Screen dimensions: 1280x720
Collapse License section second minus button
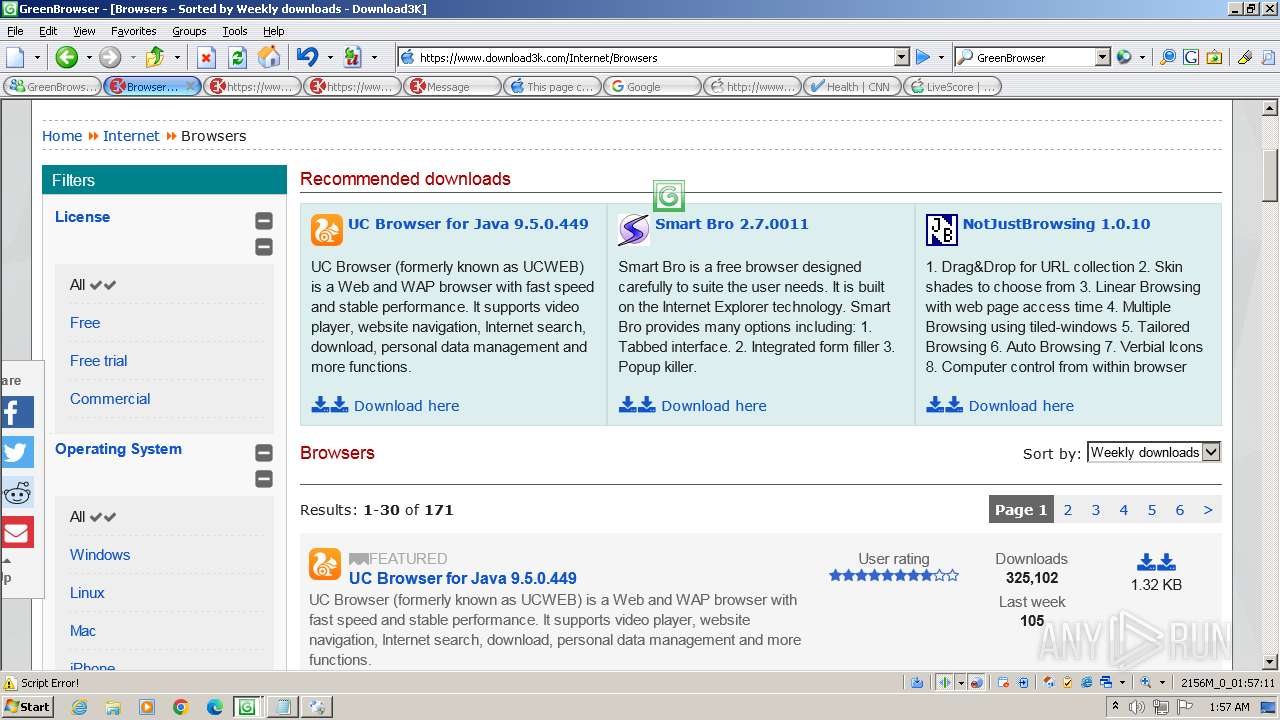264,247
